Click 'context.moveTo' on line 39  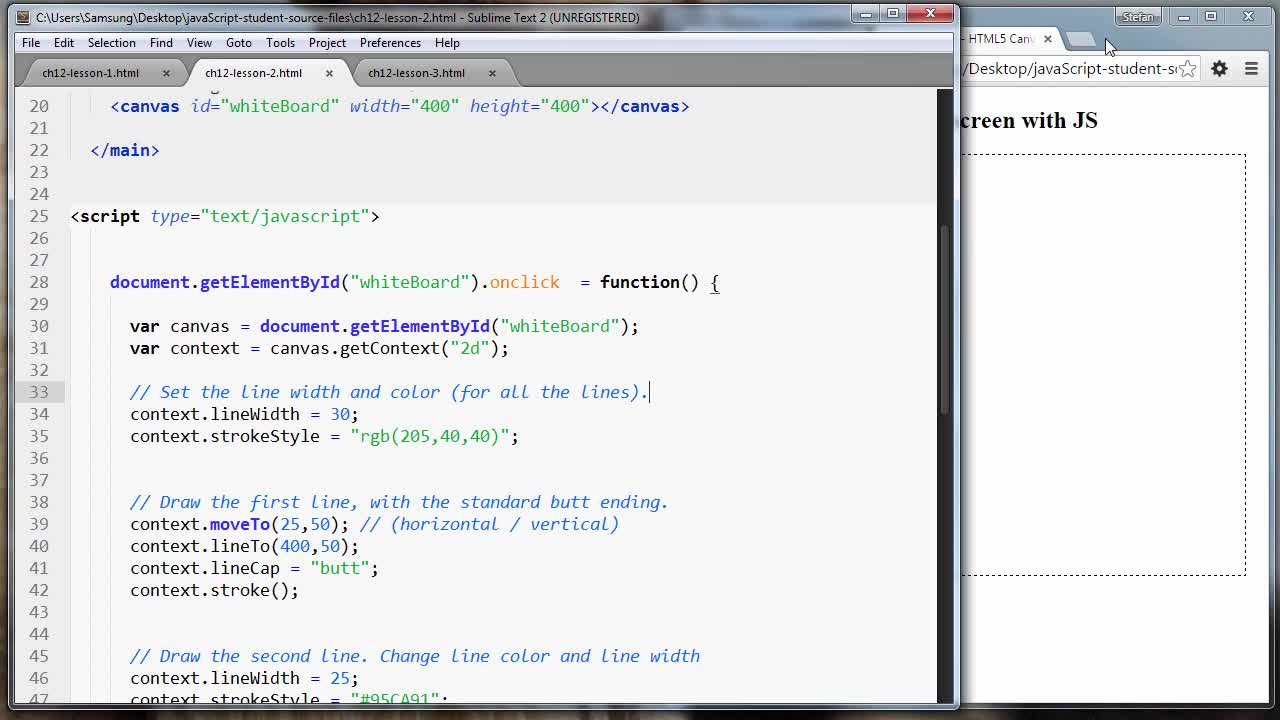200,524
